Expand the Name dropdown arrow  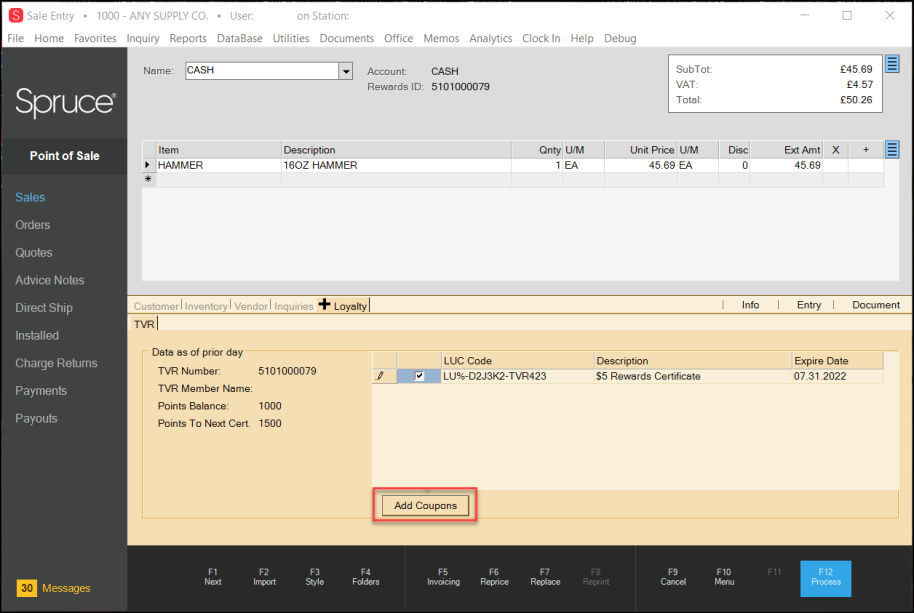(346, 71)
